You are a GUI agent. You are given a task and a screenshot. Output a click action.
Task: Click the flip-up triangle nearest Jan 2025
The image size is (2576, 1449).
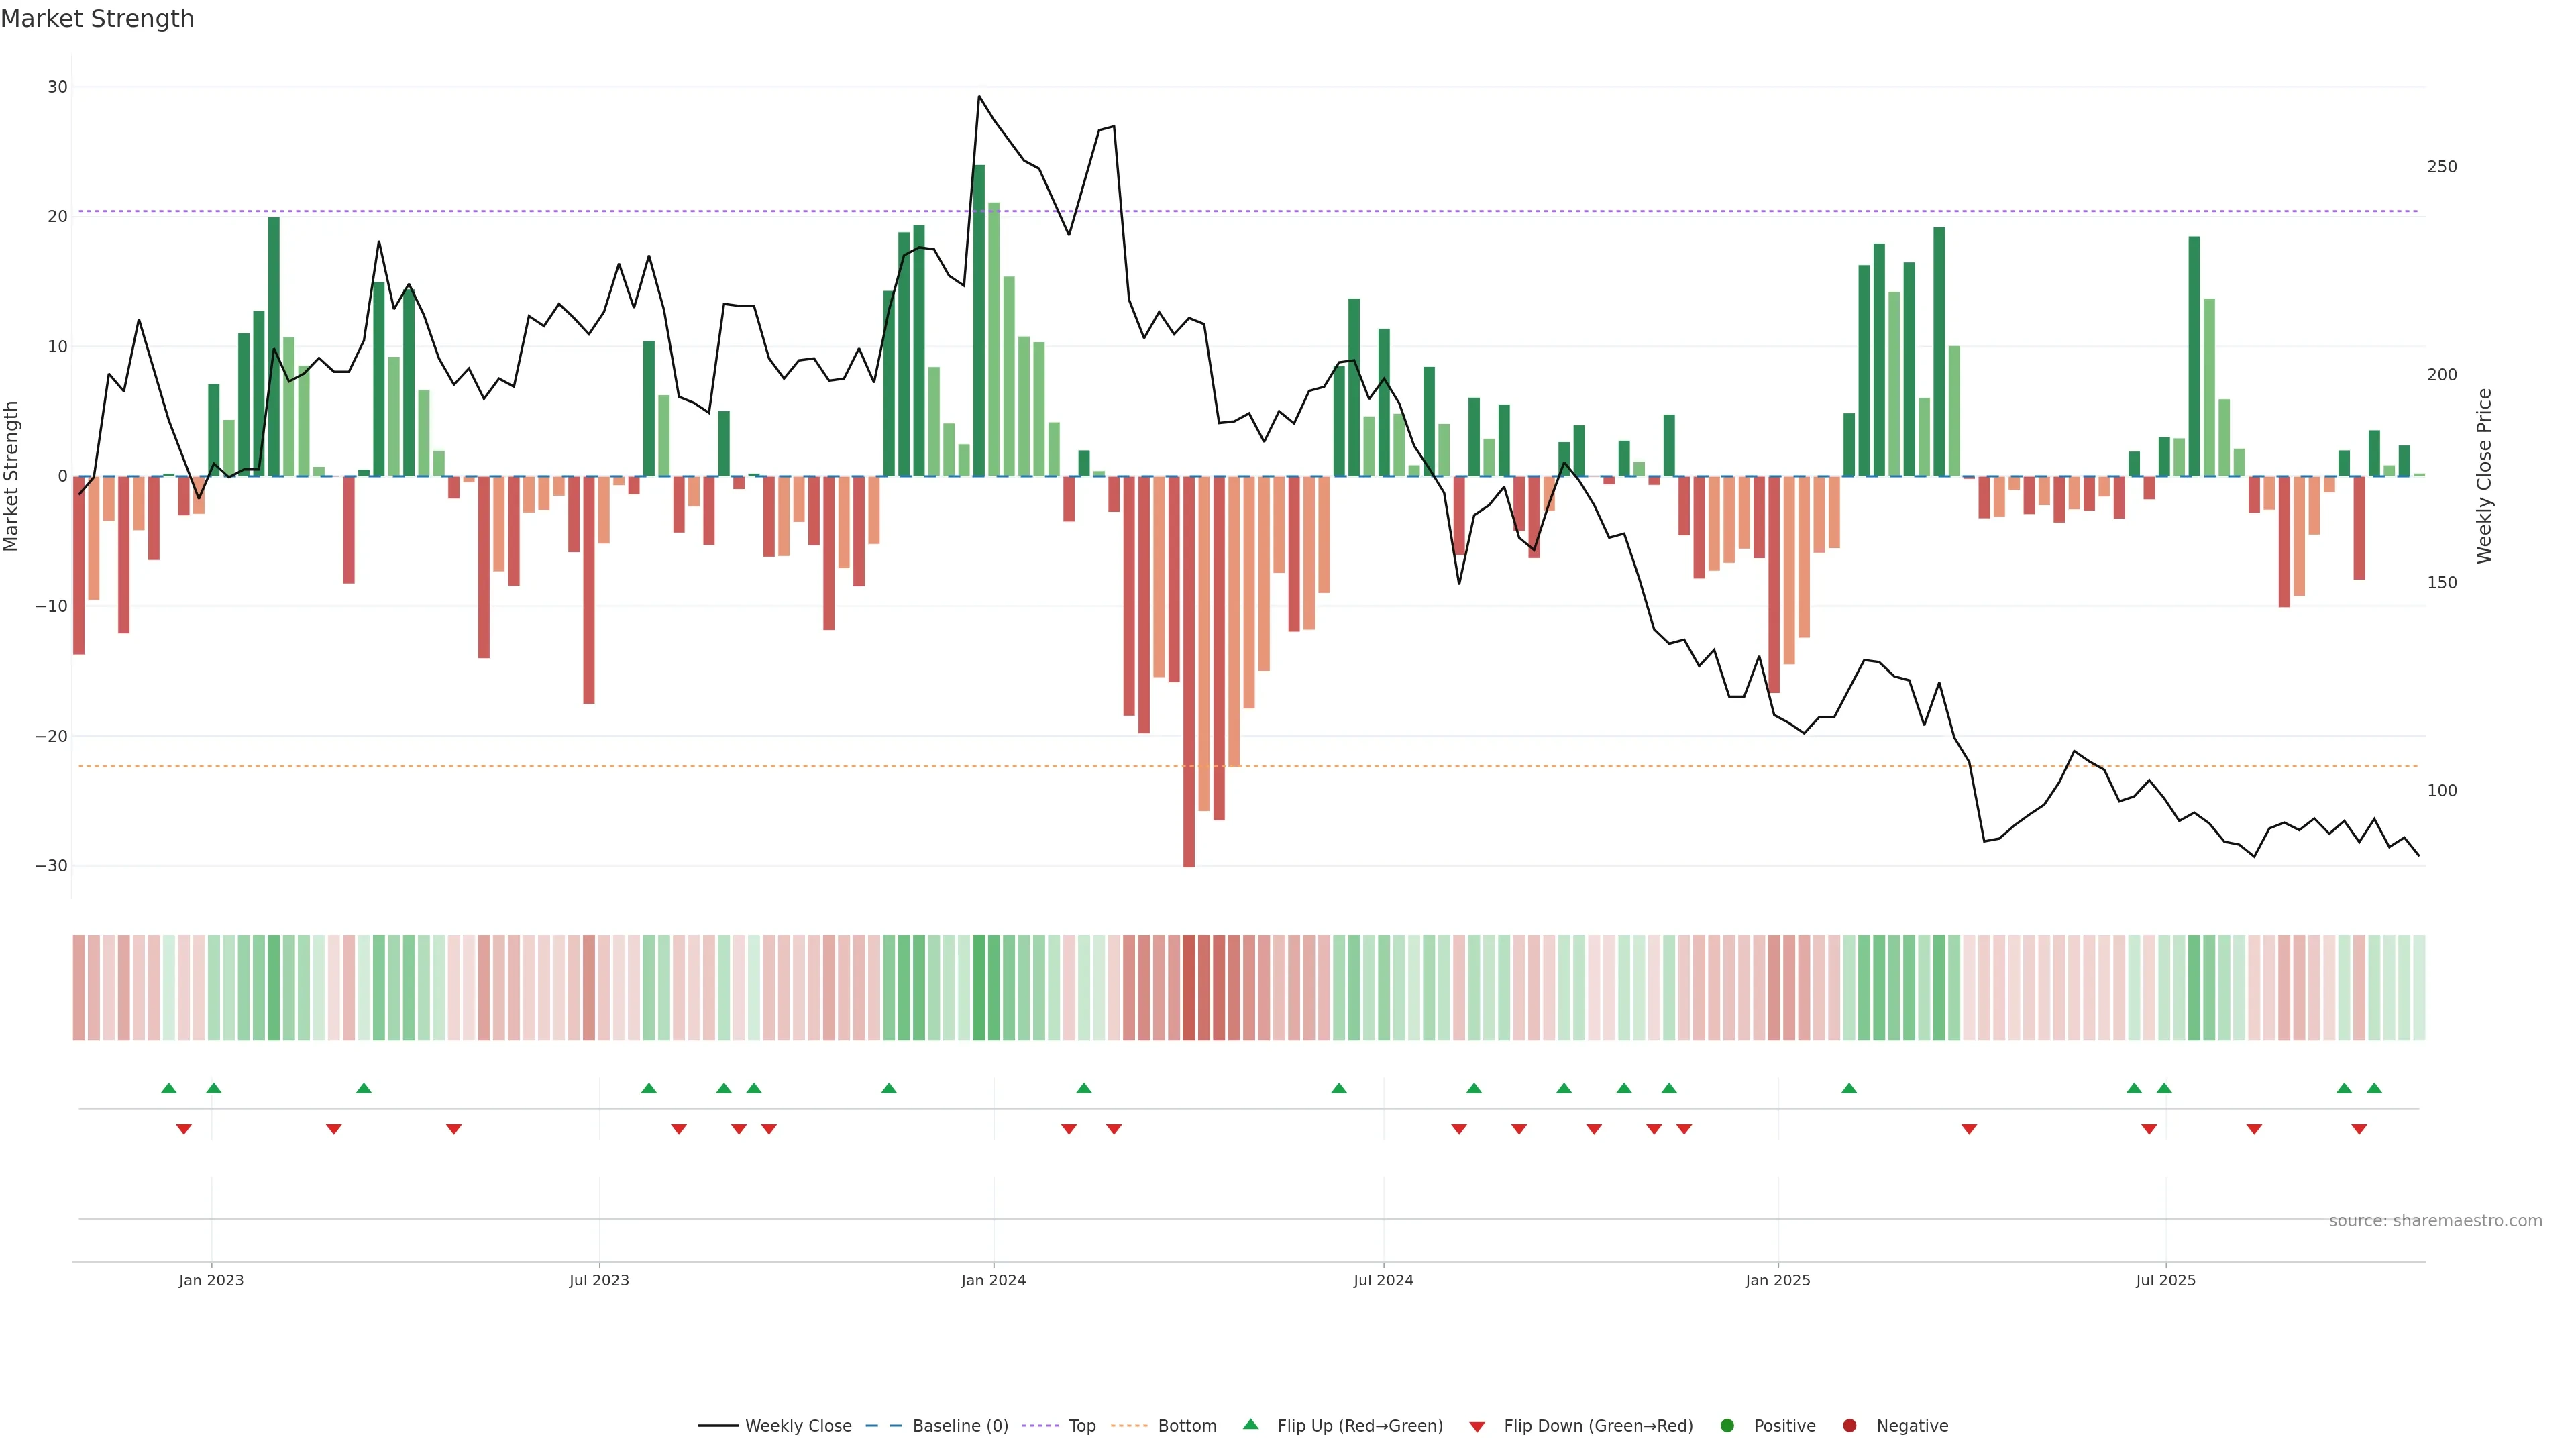tap(1849, 1088)
